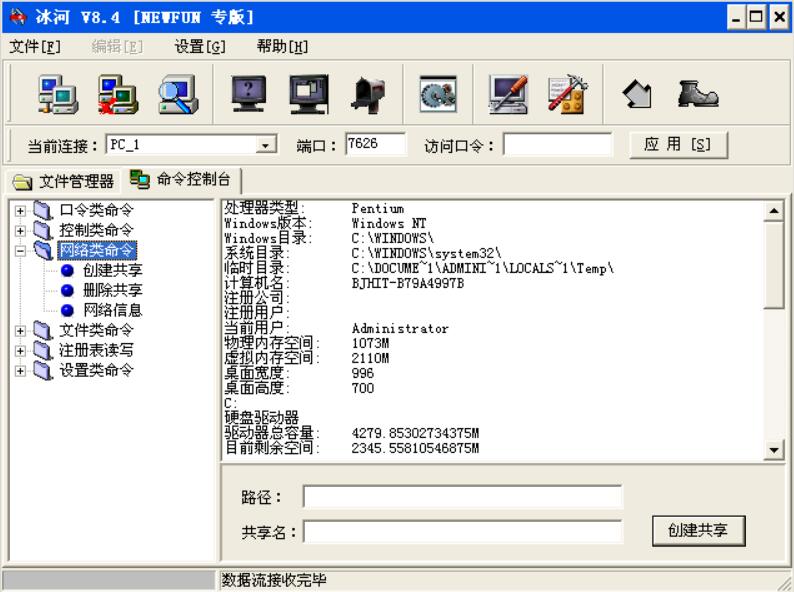Click the 2110M virtual memory value
Image resolution: width=794 pixels, height=592 pixels.
click(370, 359)
